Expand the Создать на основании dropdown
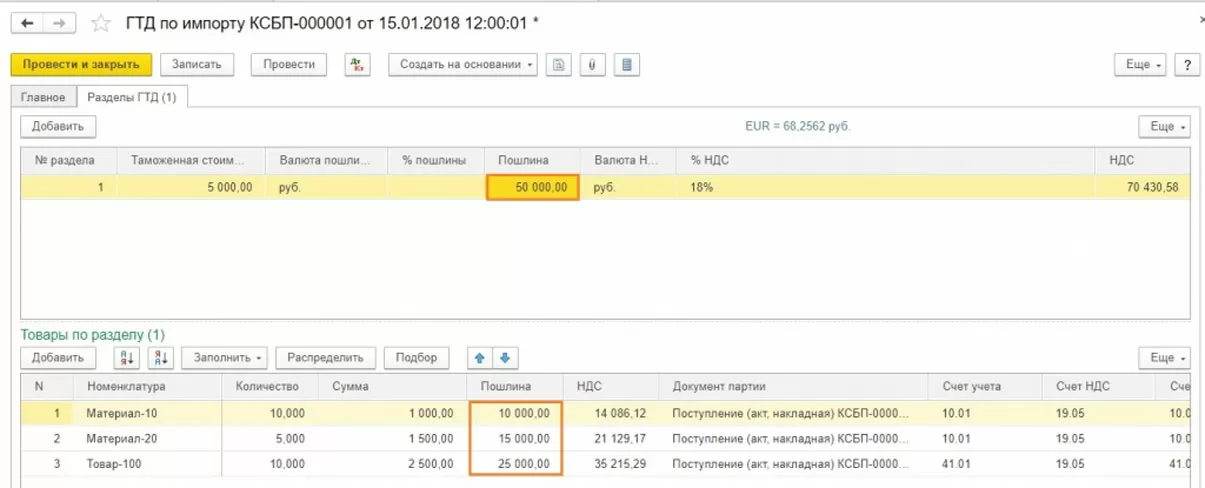Image resolution: width=1205 pixels, height=488 pixels. pyautogui.click(x=463, y=64)
